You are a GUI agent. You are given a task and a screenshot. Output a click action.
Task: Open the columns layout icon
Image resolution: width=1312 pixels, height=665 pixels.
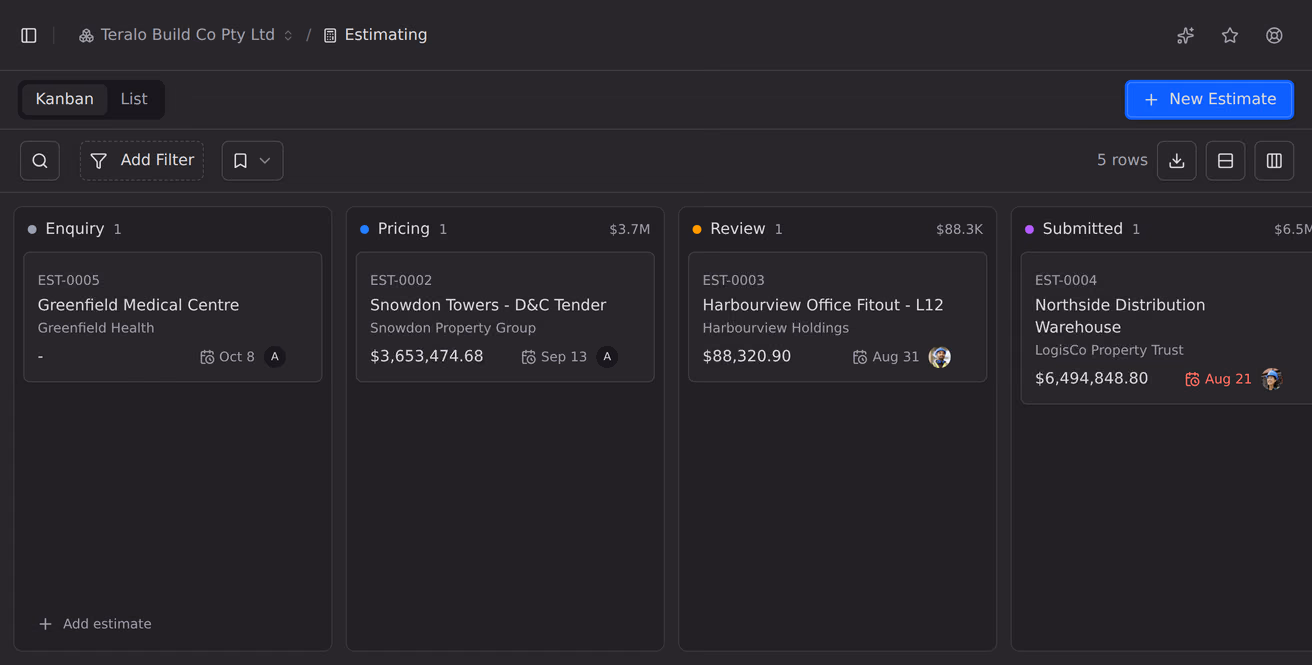click(1274, 161)
